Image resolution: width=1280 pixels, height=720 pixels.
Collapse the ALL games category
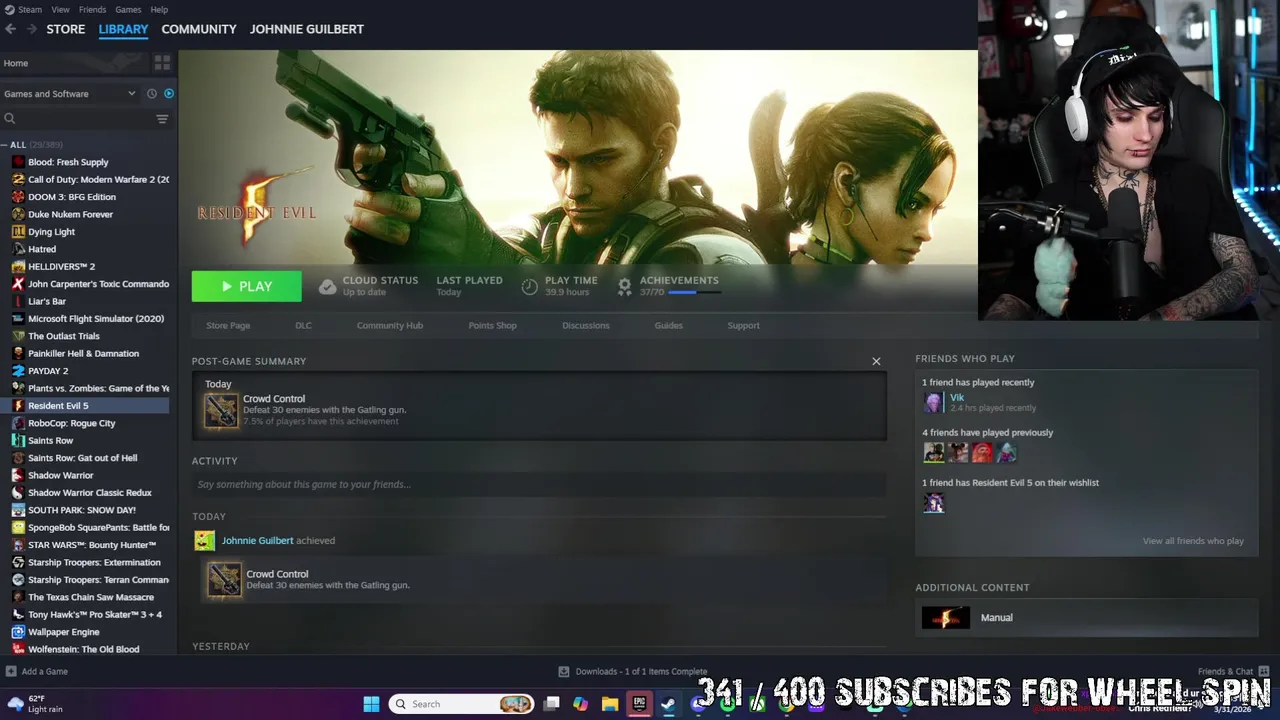click(5, 145)
